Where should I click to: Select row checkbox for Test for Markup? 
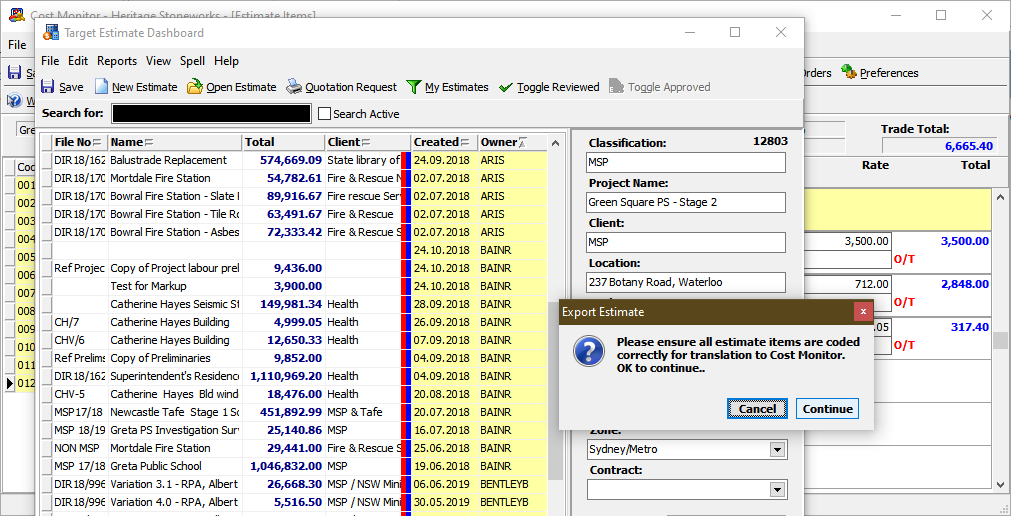(46, 286)
